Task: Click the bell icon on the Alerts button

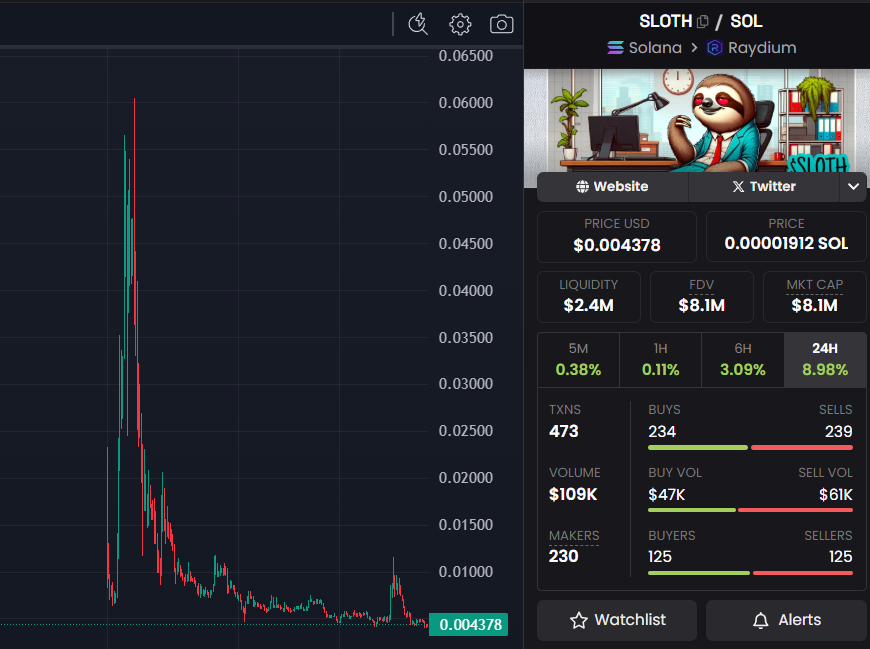Action: 762,620
